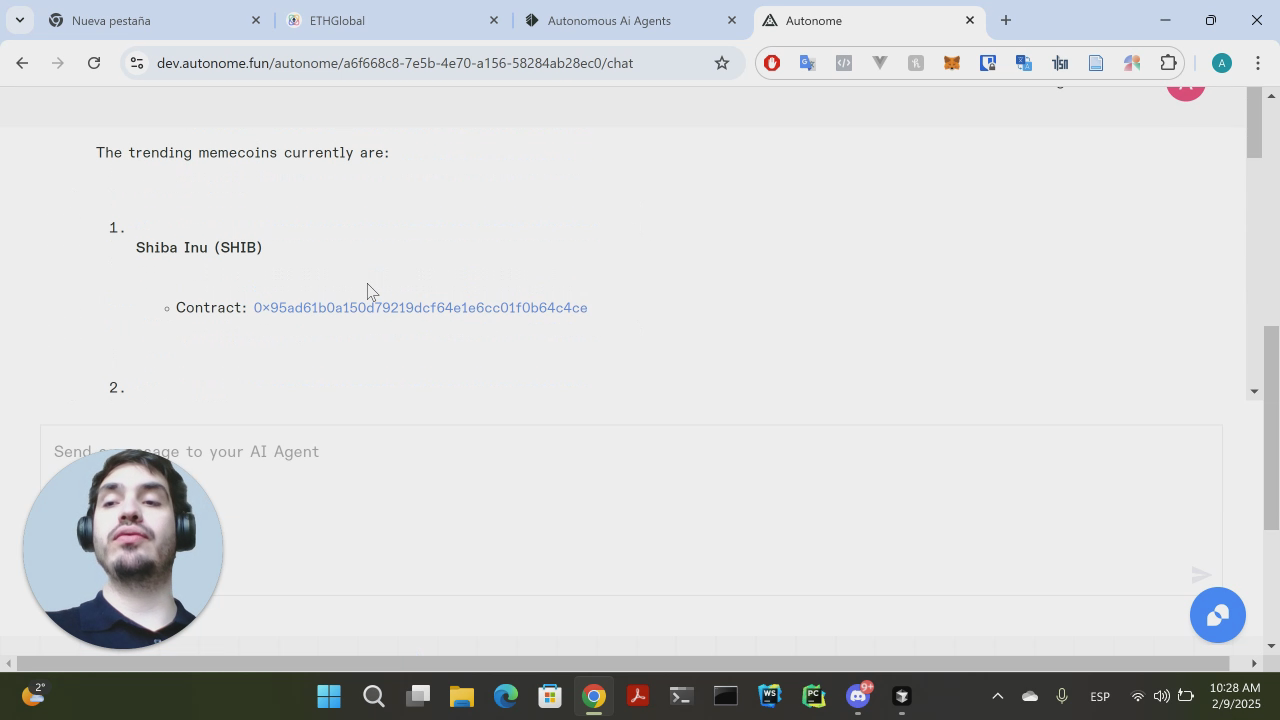Screen dimensions: 1280x720
Task: Open Adobe Acrobat from taskbar
Action: [x=638, y=696]
